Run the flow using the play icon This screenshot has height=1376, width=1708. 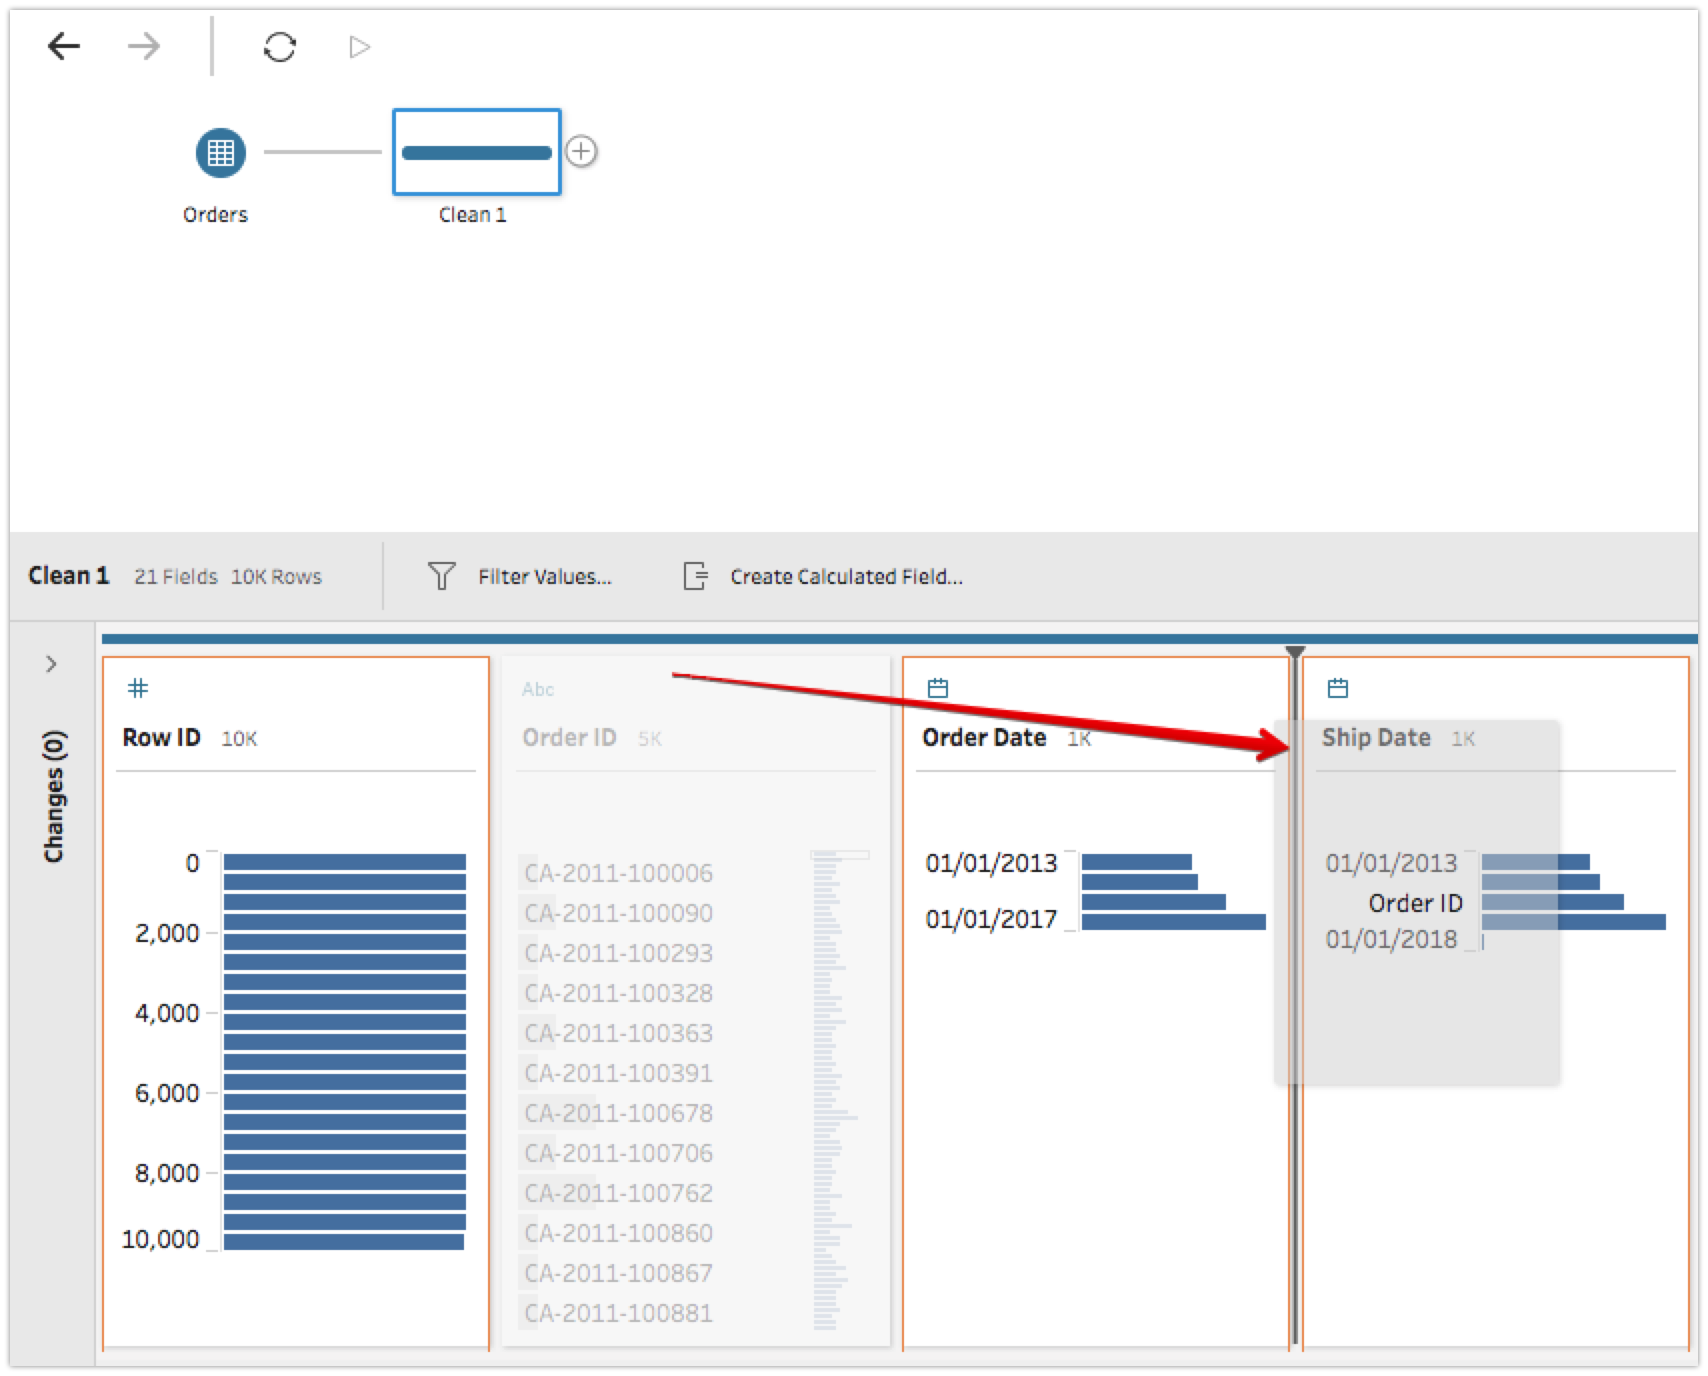coord(359,46)
